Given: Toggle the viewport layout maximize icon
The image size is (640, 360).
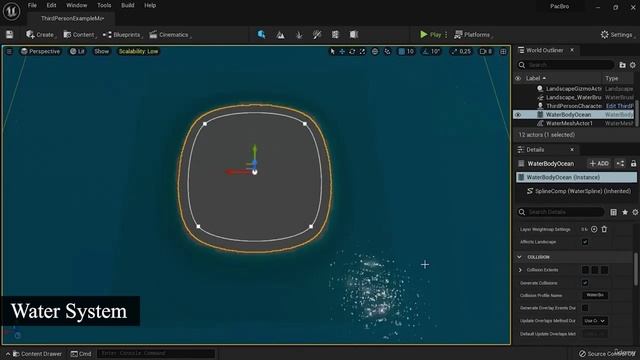Looking at the screenshot, I should [503, 51].
